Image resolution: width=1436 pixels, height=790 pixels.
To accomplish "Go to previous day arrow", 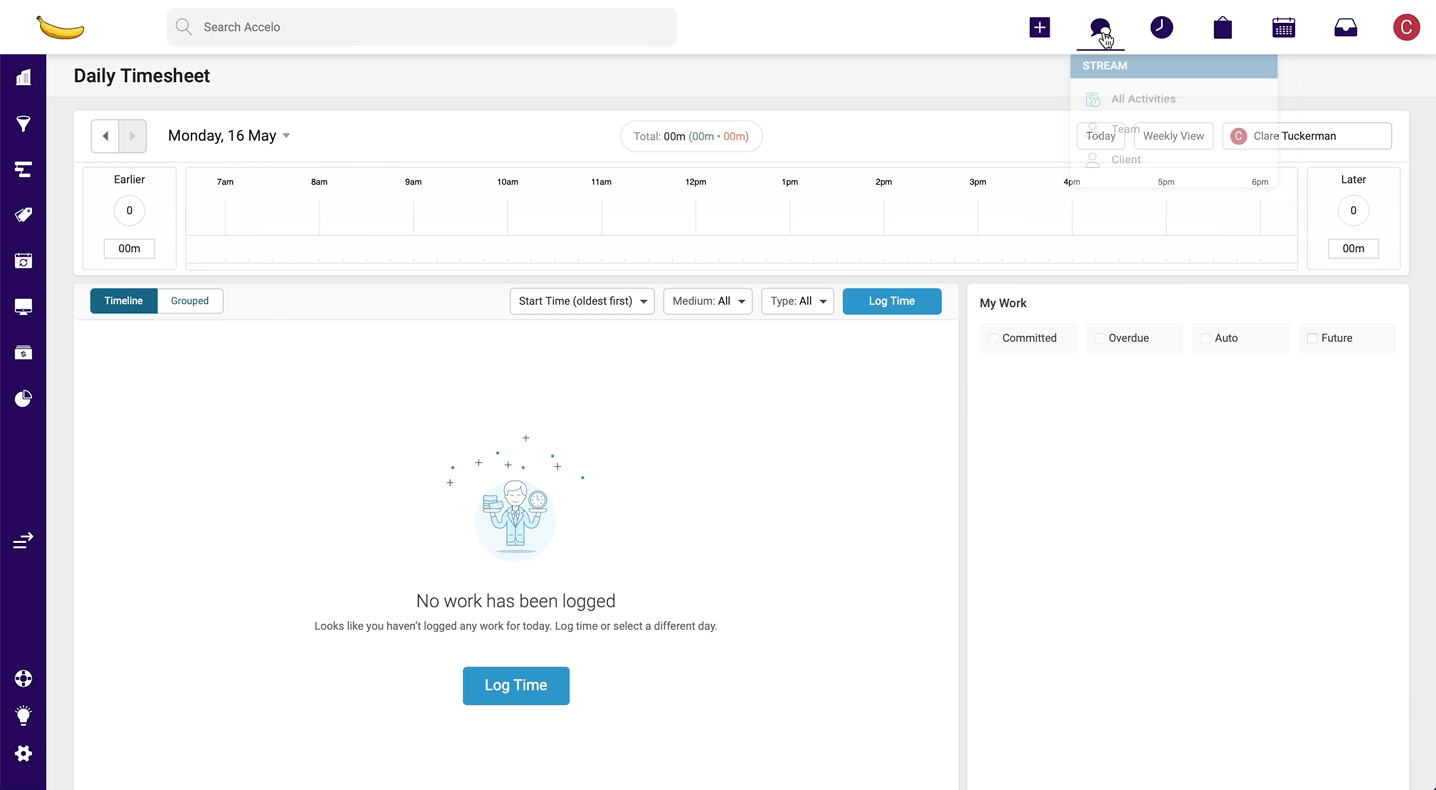I will point(105,136).
